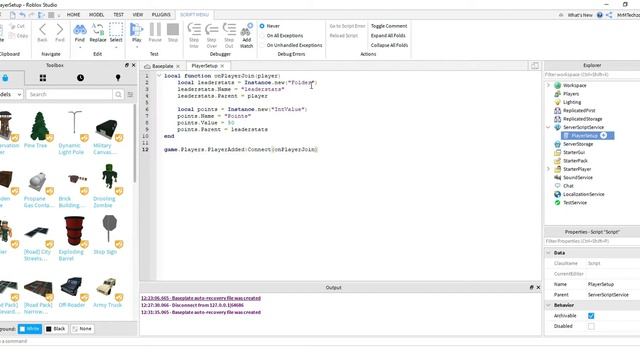This screenshot has width=640, height=360.
Task: Expand the Workspace tree node
Action: click(x=549, y=85)
